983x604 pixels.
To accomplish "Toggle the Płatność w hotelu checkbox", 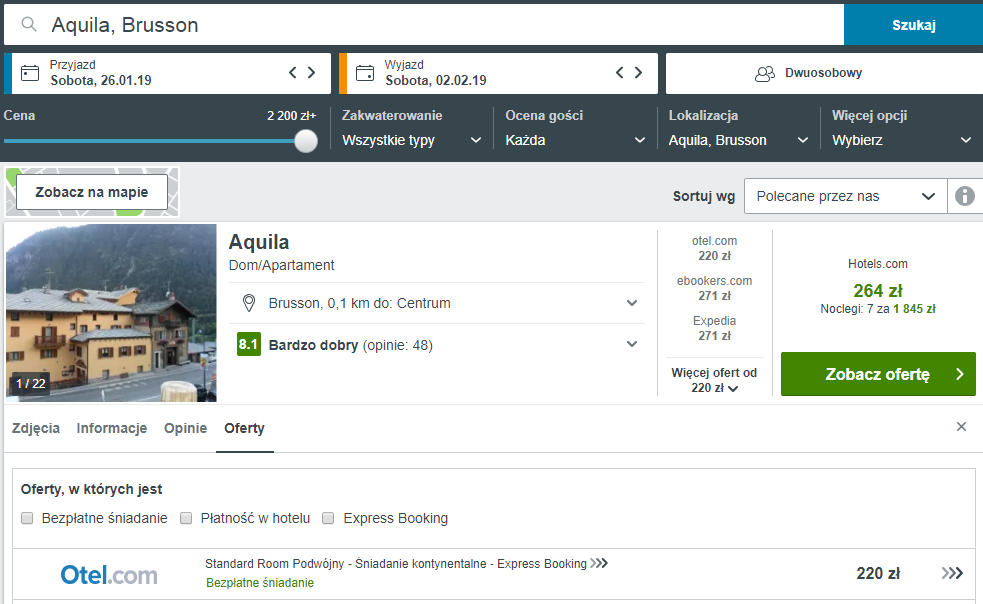I will [187, 518].
